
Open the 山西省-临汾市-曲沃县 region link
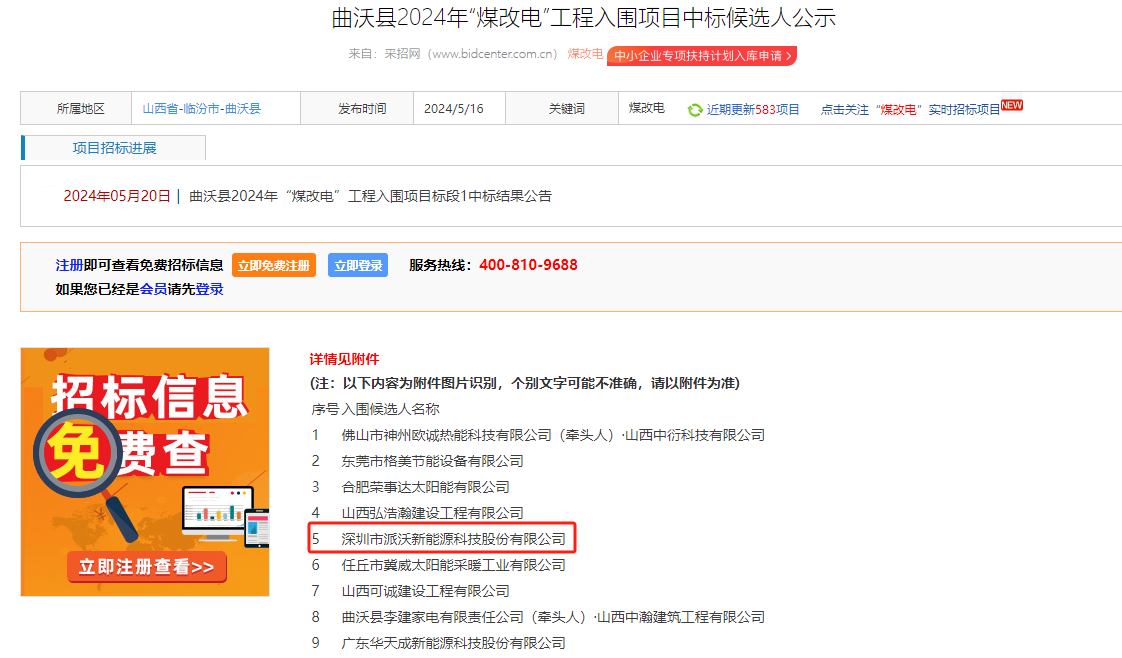[201, 109]
